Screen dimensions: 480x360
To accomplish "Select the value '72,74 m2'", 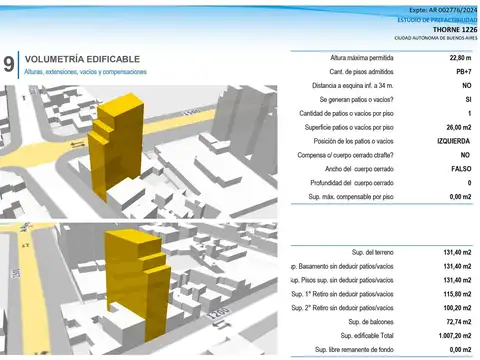I will point(459,322).
